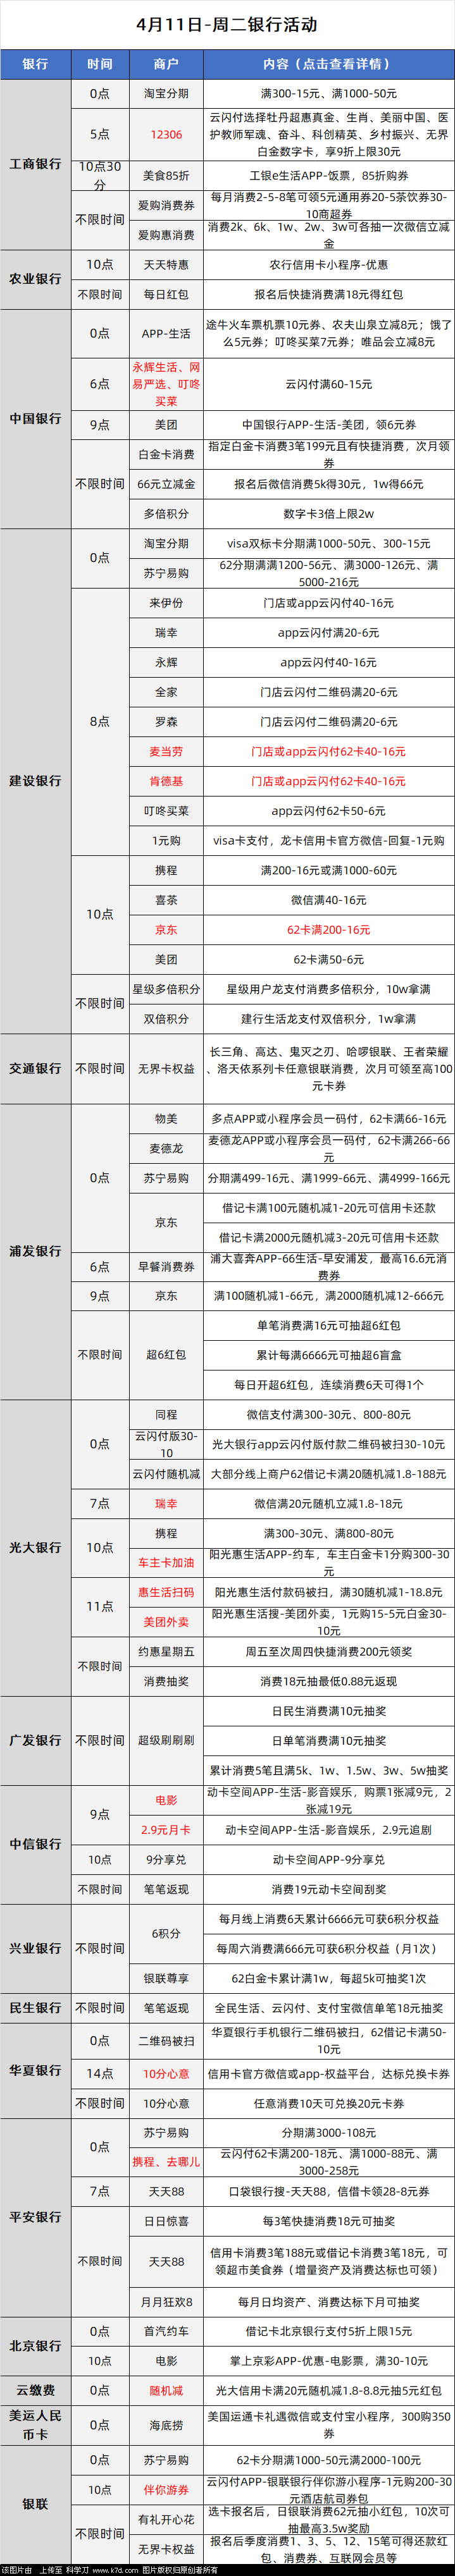This screenshot has width=455, height=2576.
Task: Click the 约惠星期五 merchant cell
Action: tap(166, 1652)
